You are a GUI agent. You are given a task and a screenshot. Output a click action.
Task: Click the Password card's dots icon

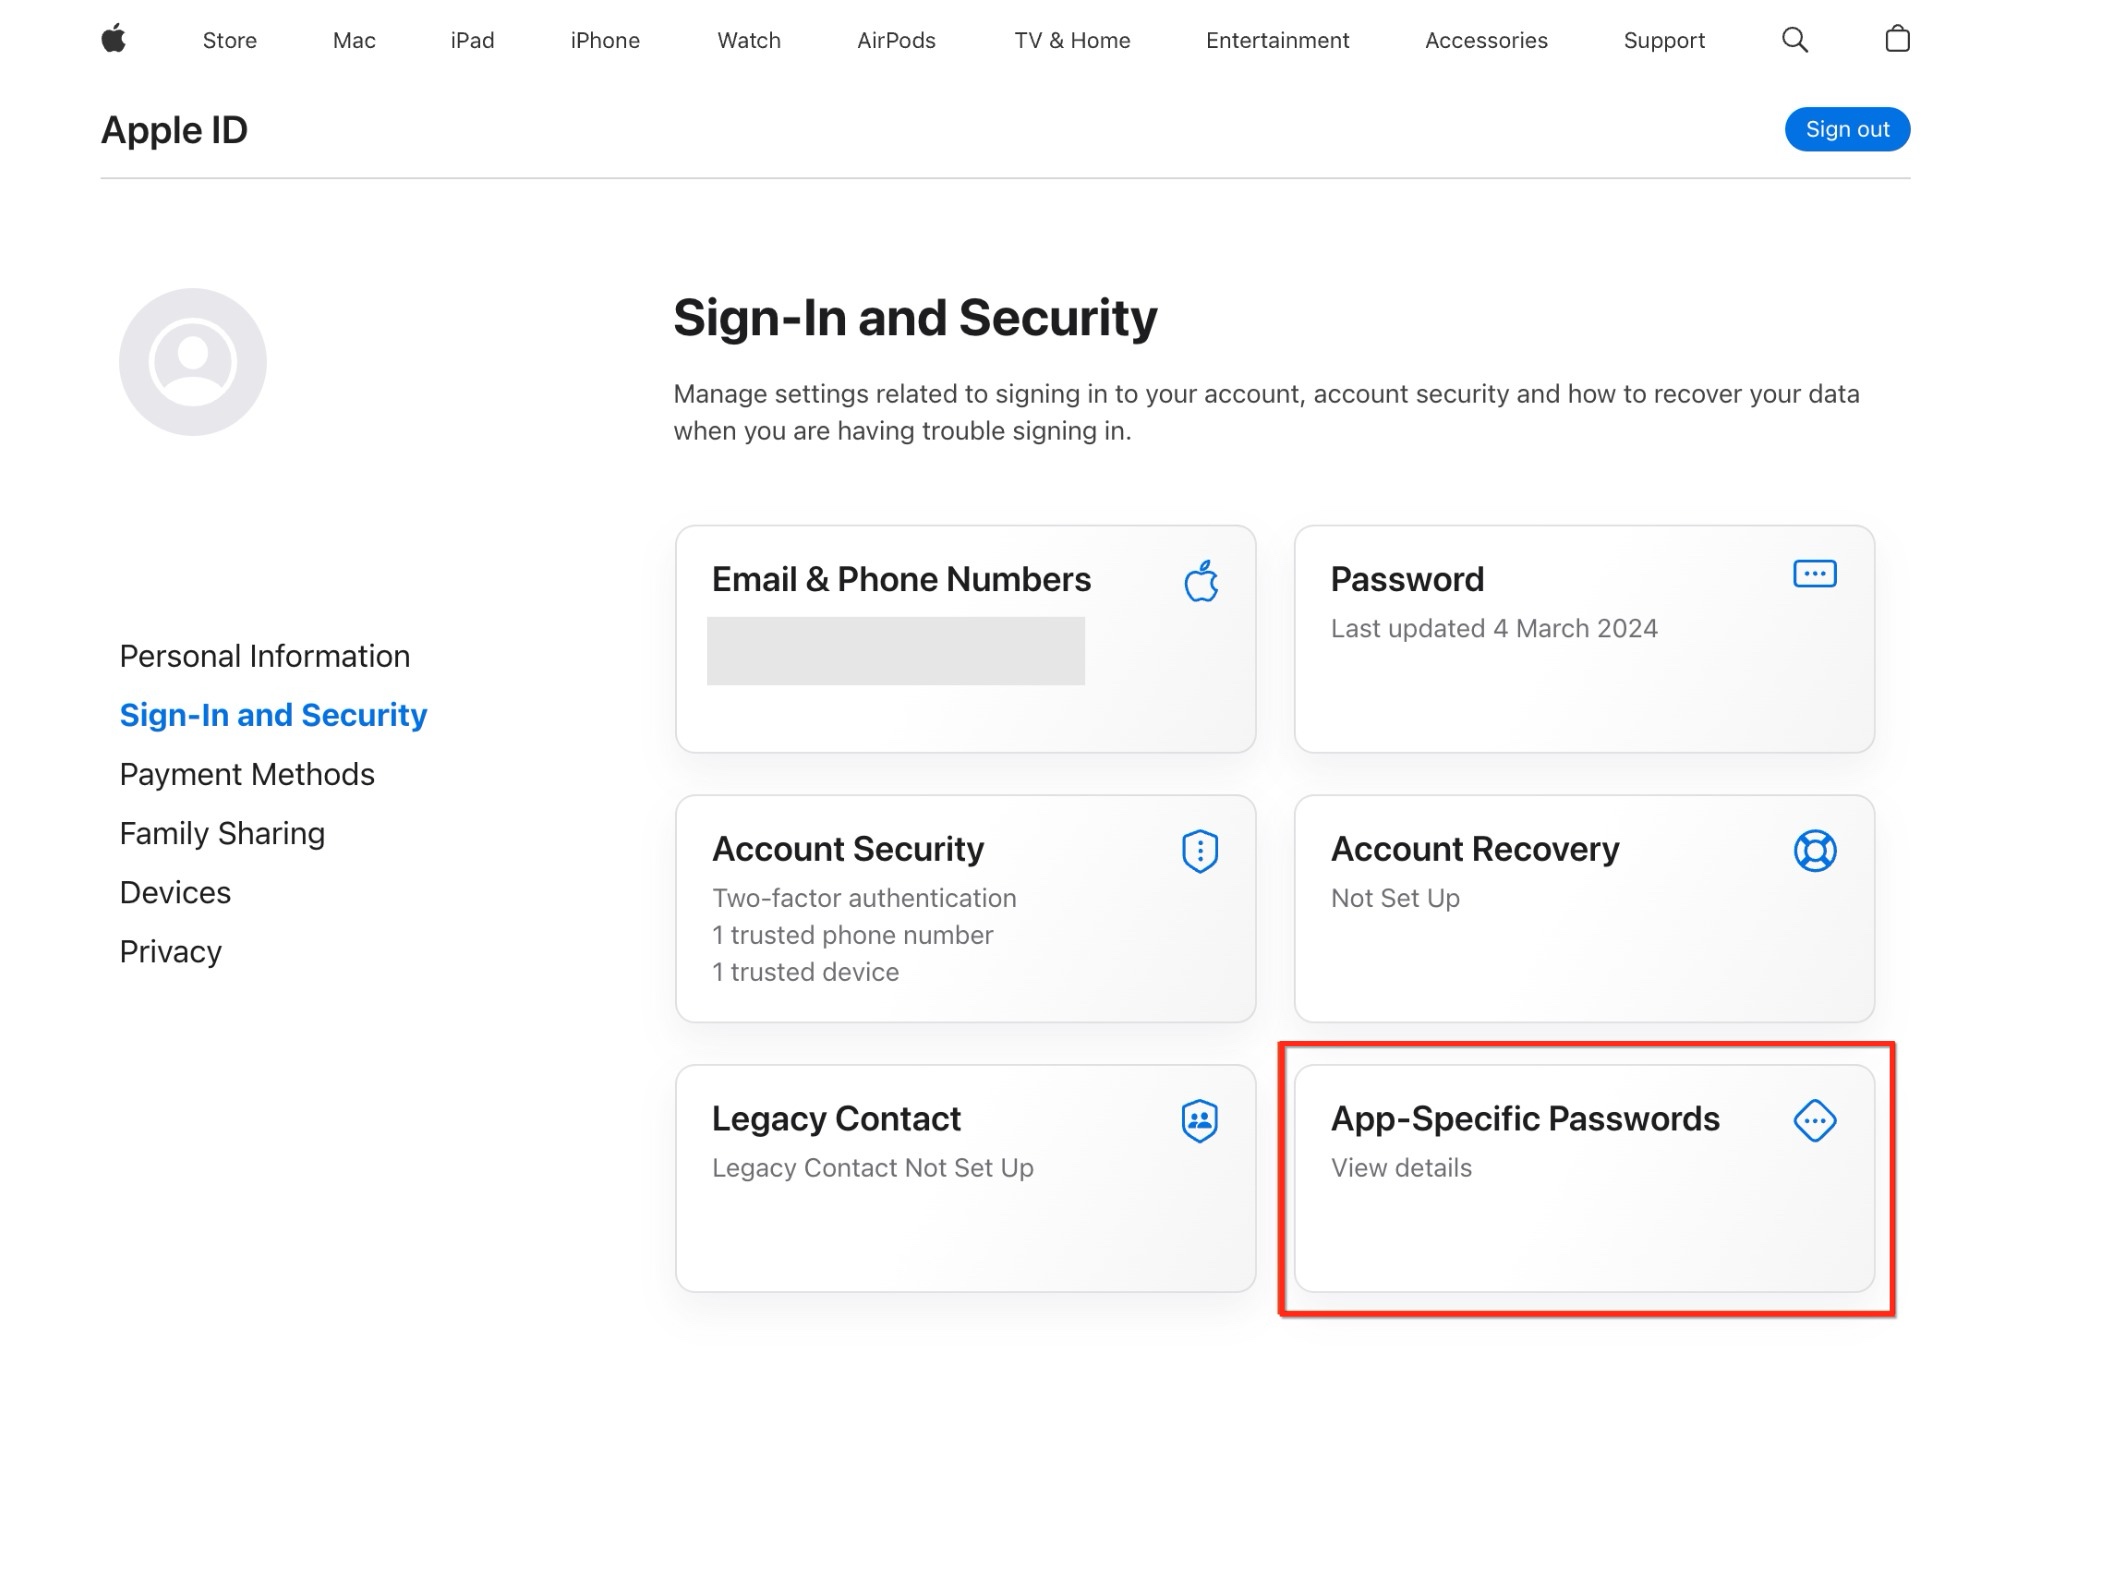1814,574
